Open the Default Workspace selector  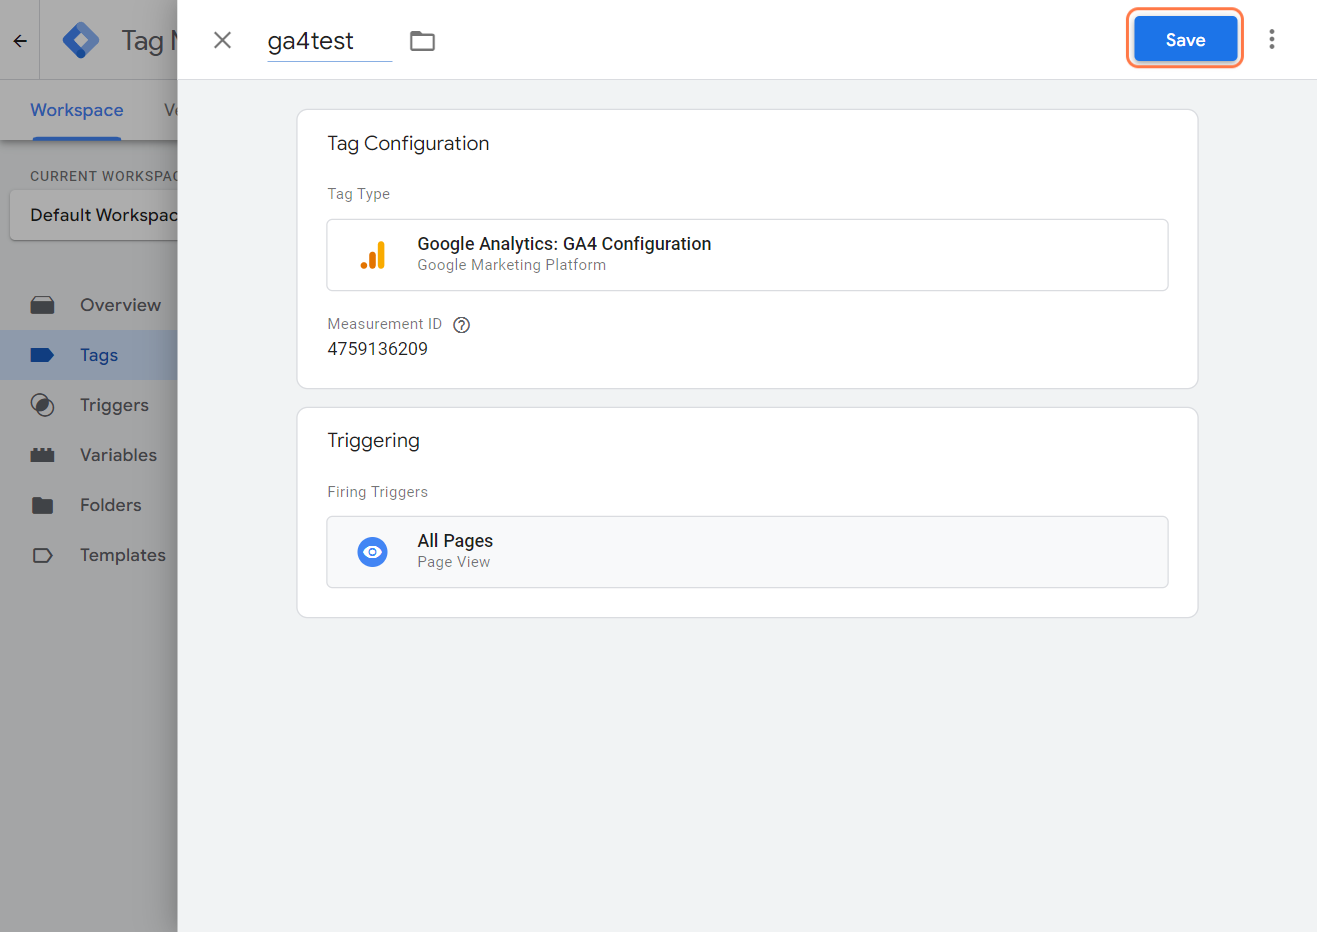click(x=94, y=215)
